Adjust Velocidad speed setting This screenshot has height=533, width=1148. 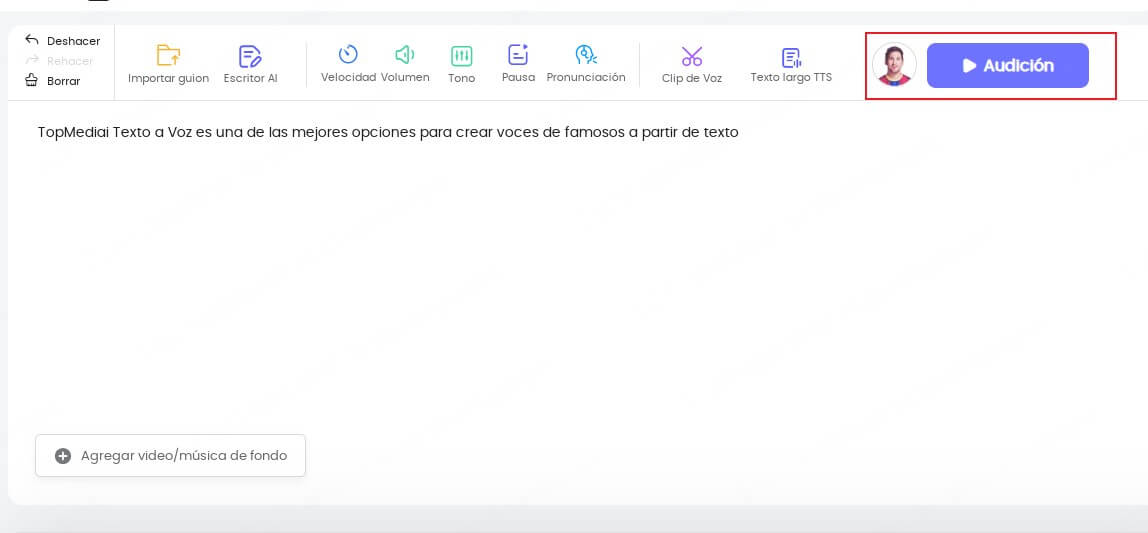pos(348,64)
